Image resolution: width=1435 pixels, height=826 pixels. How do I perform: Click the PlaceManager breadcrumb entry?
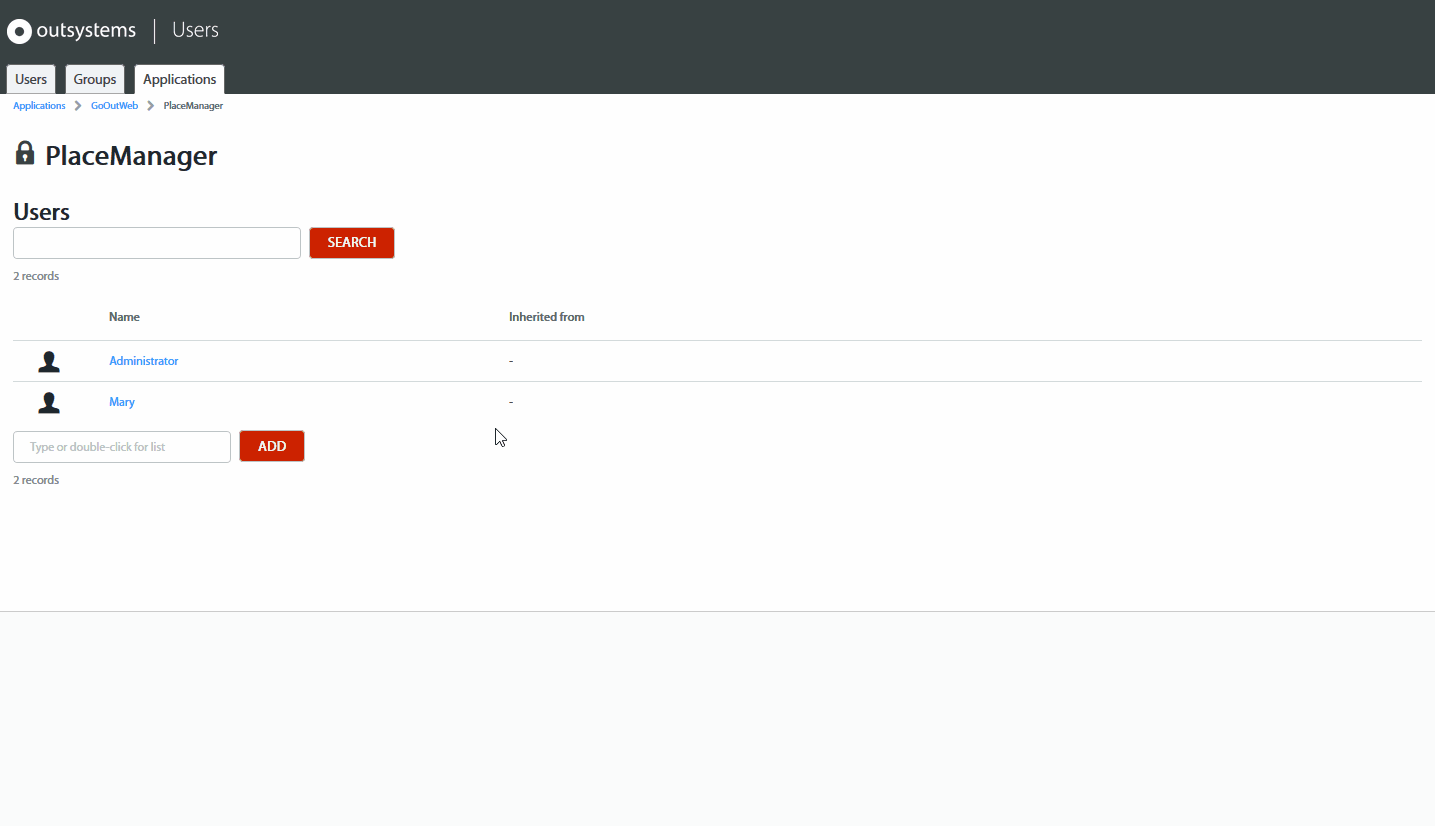pyautogui.click(x=192, y=105)
